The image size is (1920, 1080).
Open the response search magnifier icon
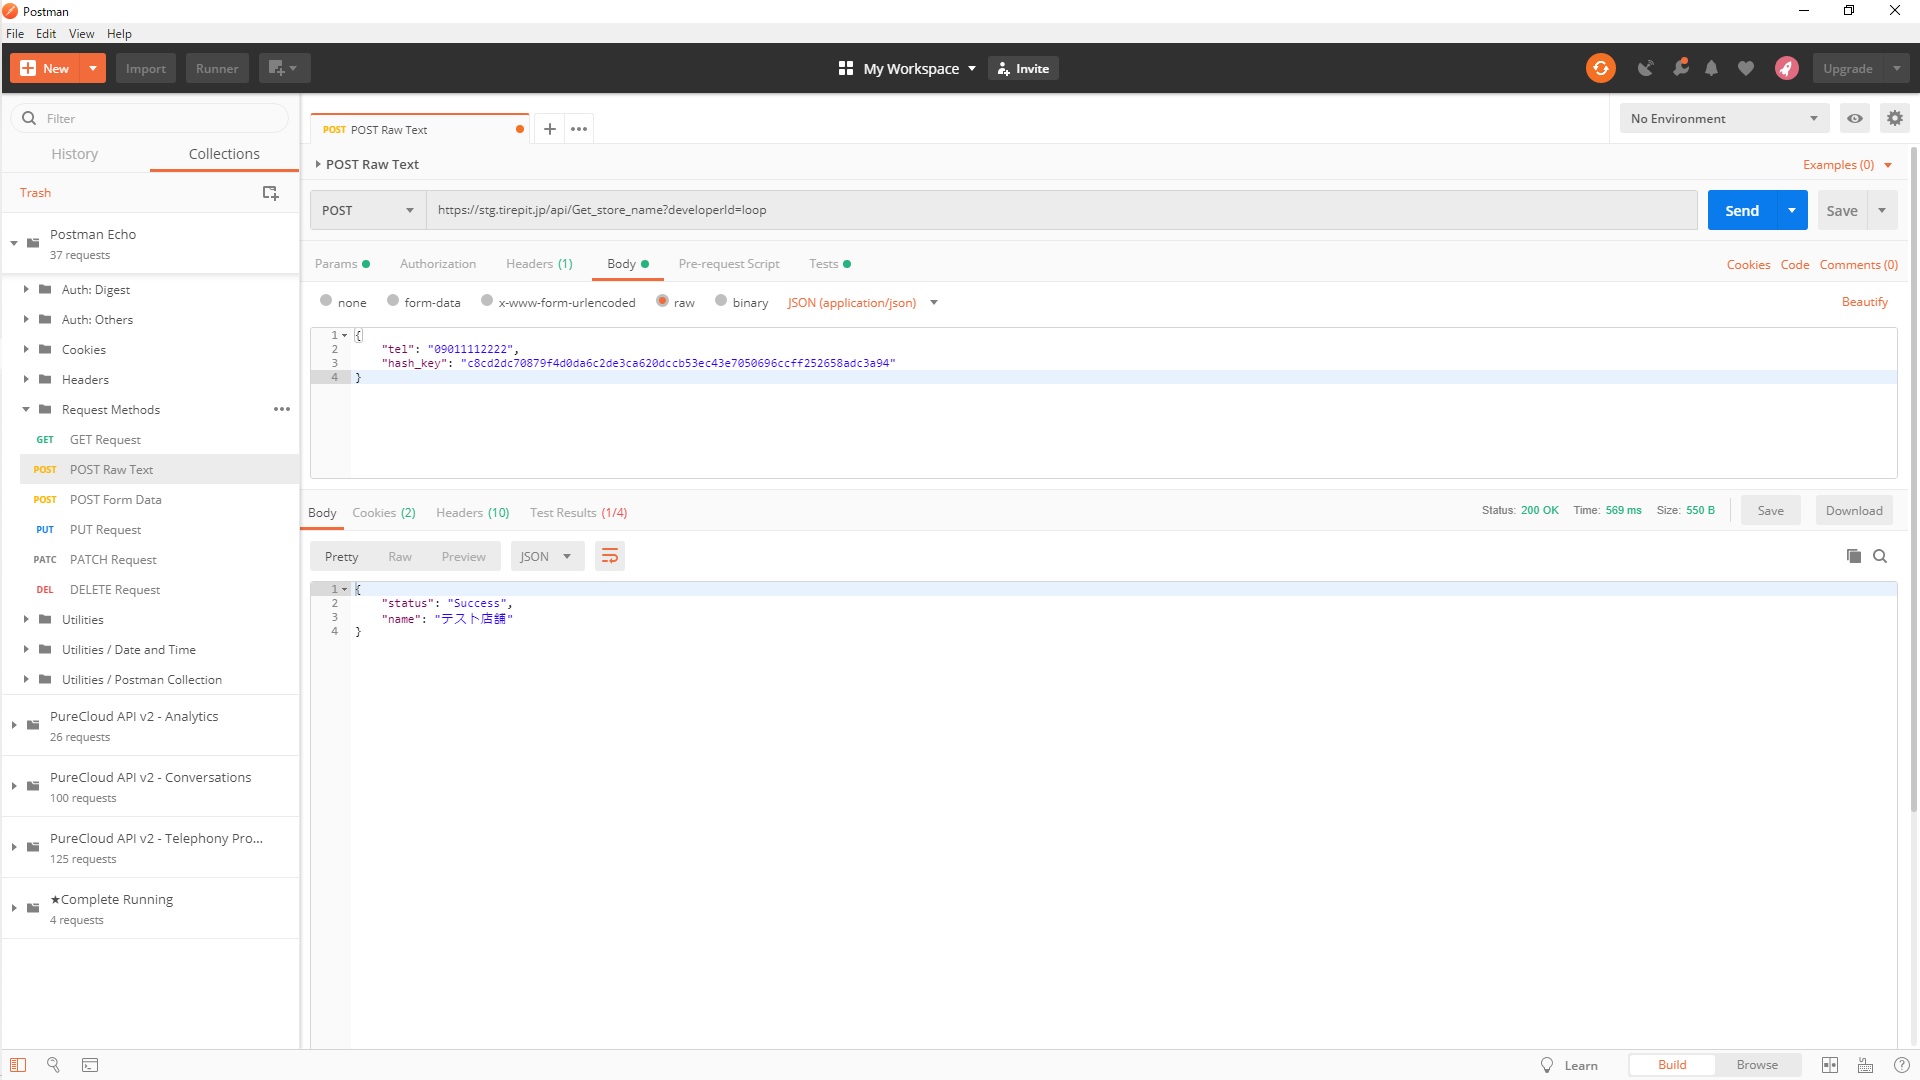1880,556
